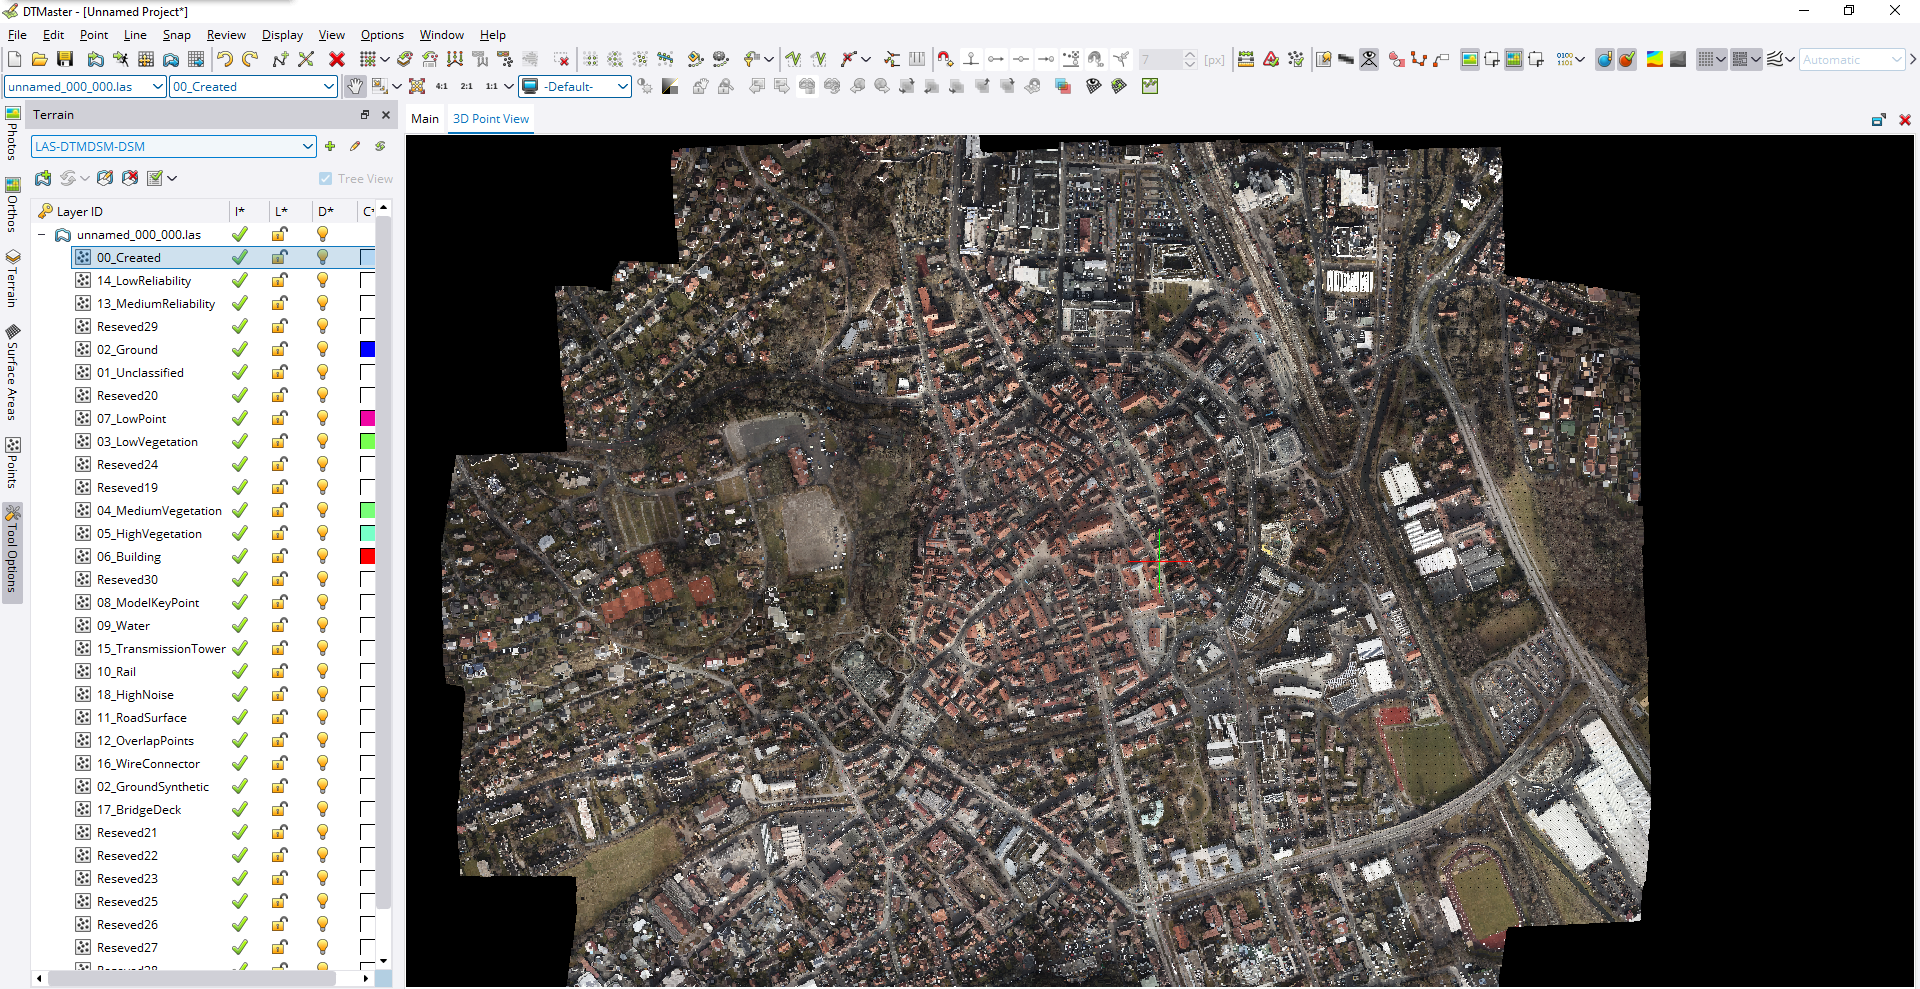Click the red color swatch of 06_Building
1920x989 pixels.
367,557
